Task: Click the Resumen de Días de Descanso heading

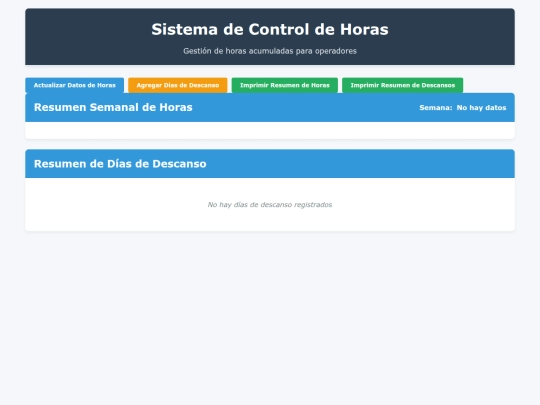Action: click(120, 164)
